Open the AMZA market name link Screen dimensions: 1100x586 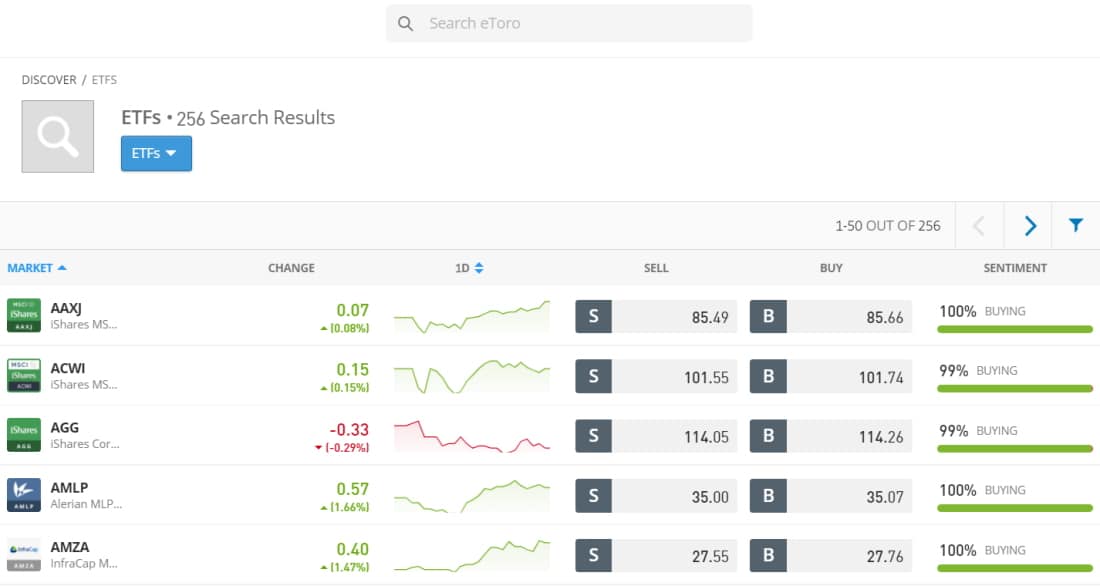(69, 547)
